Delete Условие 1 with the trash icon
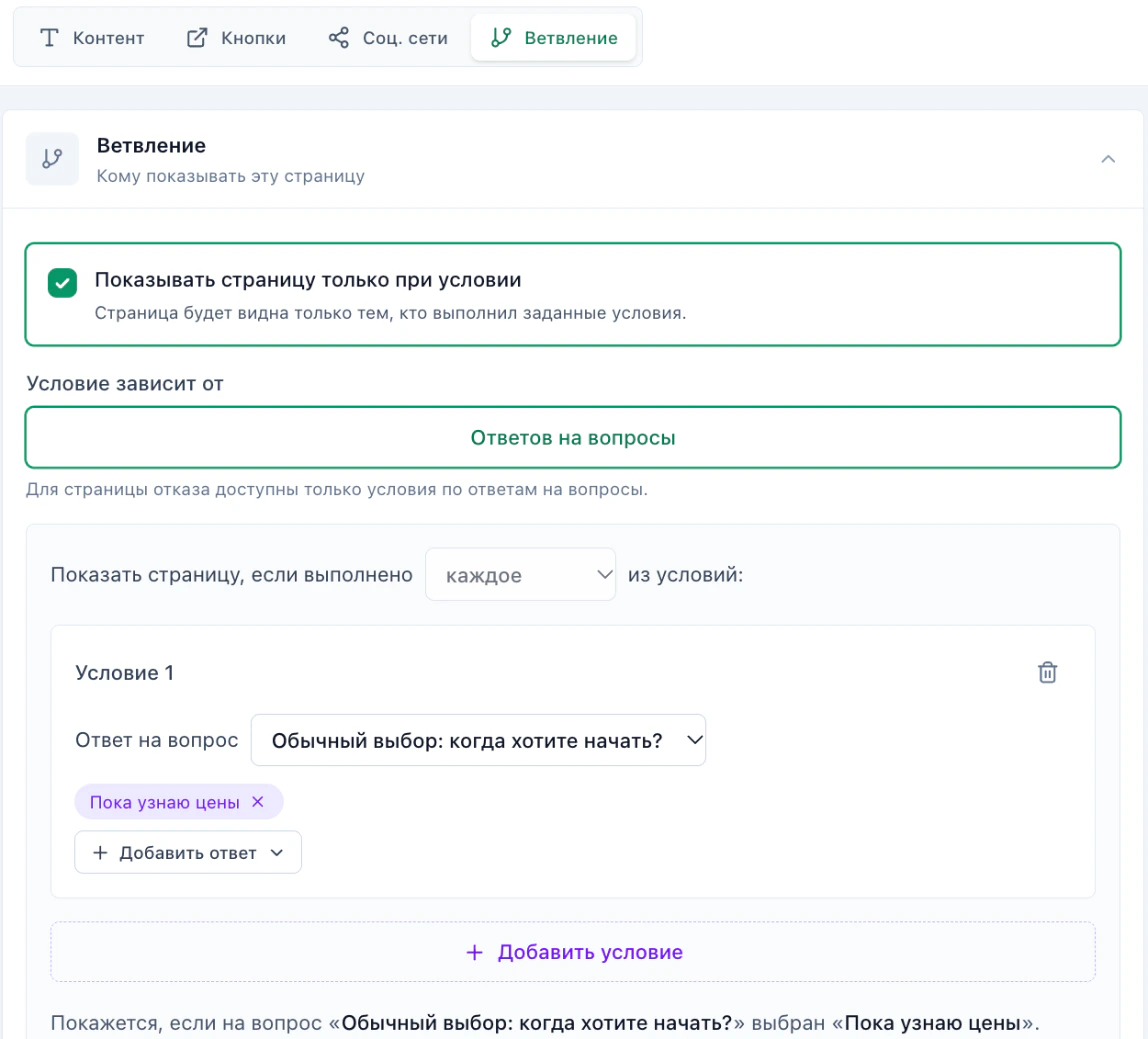 (x=1047, y=672)
